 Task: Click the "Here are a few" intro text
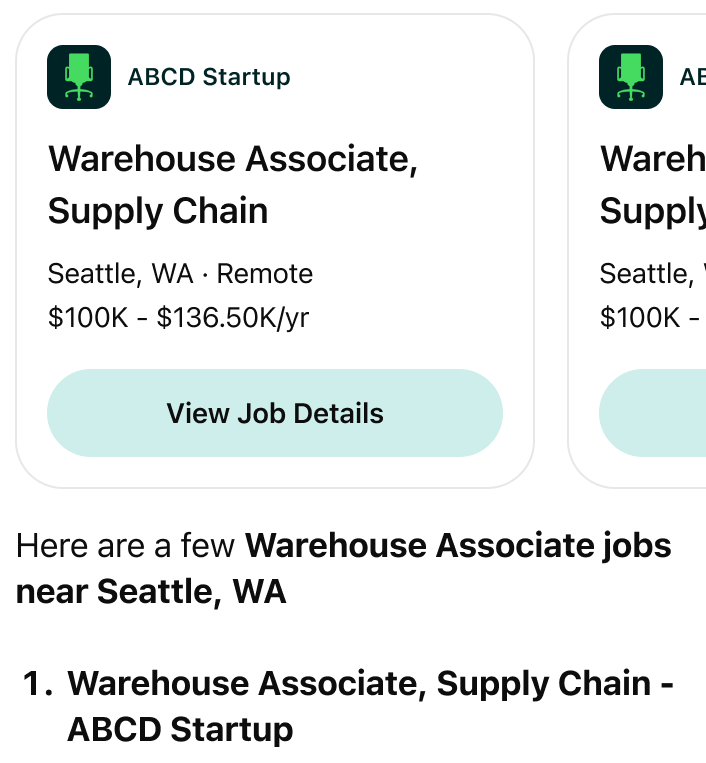pos(126,546)
